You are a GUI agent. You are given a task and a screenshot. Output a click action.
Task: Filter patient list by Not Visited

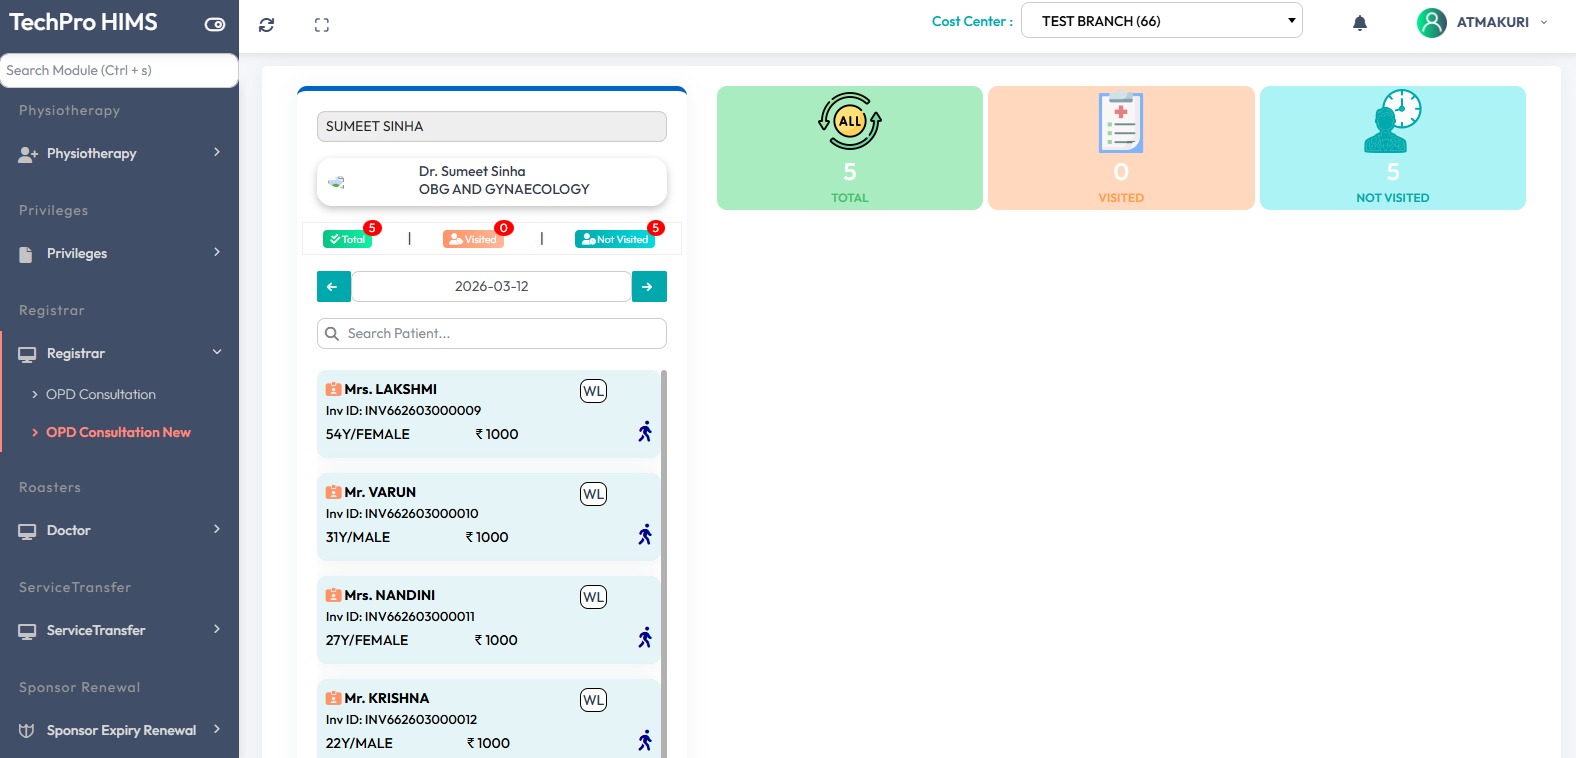[614, 239]
